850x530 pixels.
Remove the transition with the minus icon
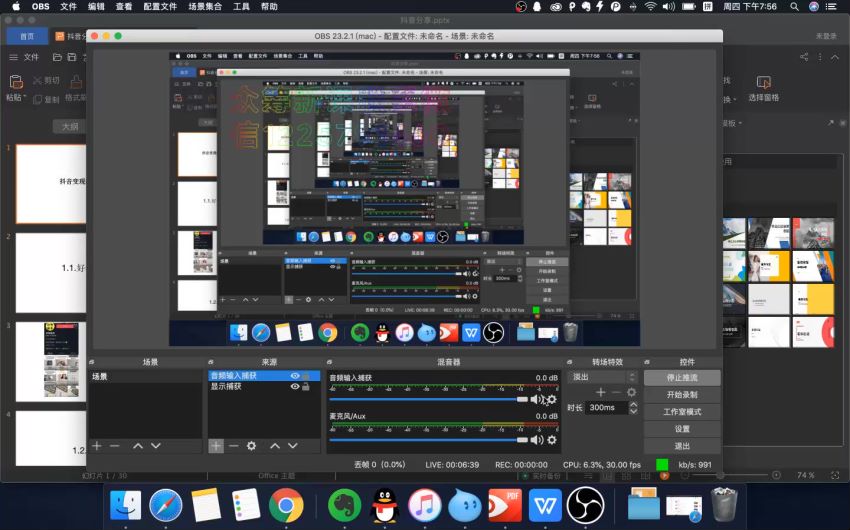(616, 392)
